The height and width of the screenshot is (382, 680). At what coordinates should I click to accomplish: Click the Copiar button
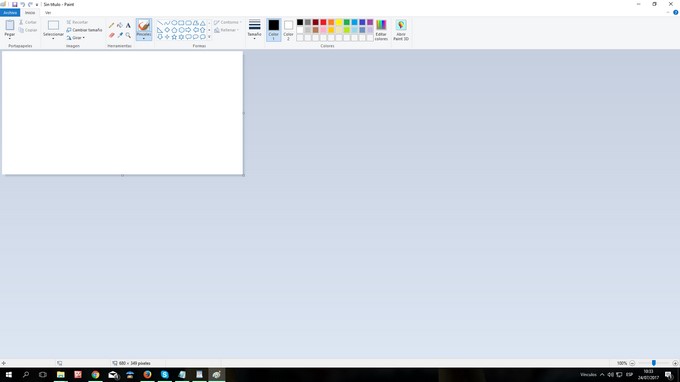[28, 30]
